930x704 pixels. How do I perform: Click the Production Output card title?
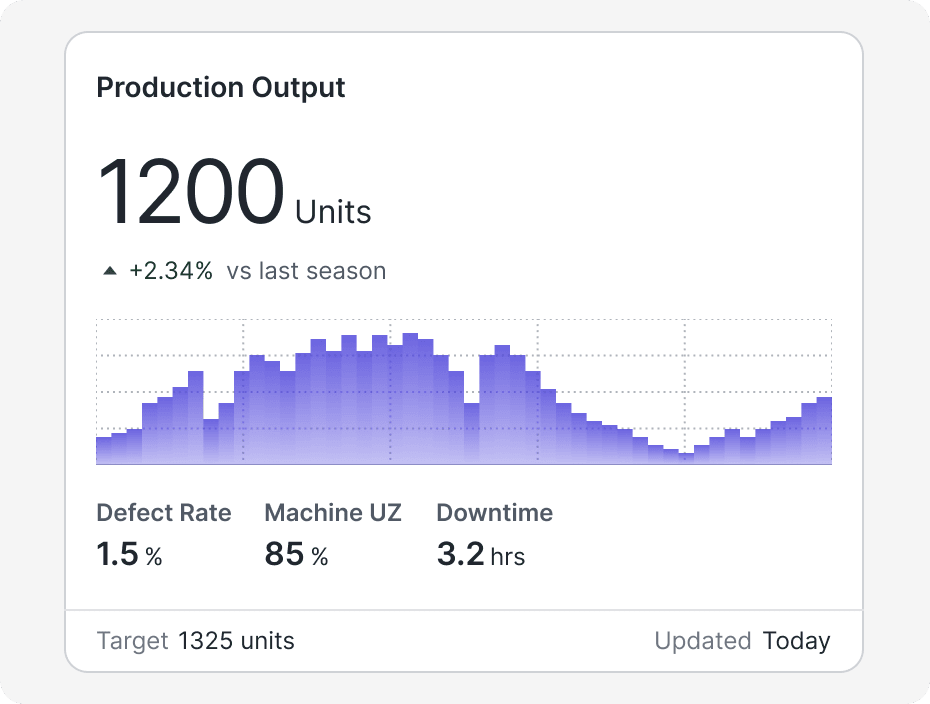coord(221,88)
